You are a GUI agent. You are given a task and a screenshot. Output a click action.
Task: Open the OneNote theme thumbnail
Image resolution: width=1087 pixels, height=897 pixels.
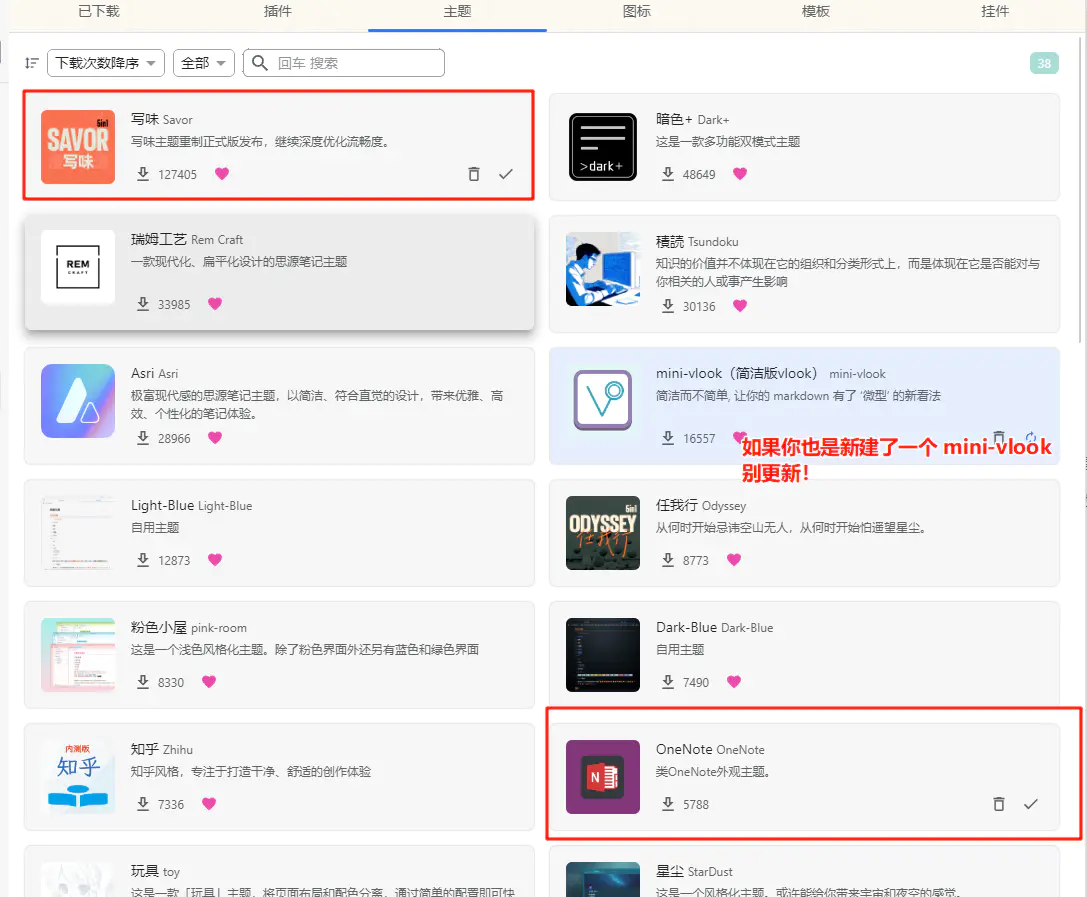pyautogui.click(x=602, y=777)
